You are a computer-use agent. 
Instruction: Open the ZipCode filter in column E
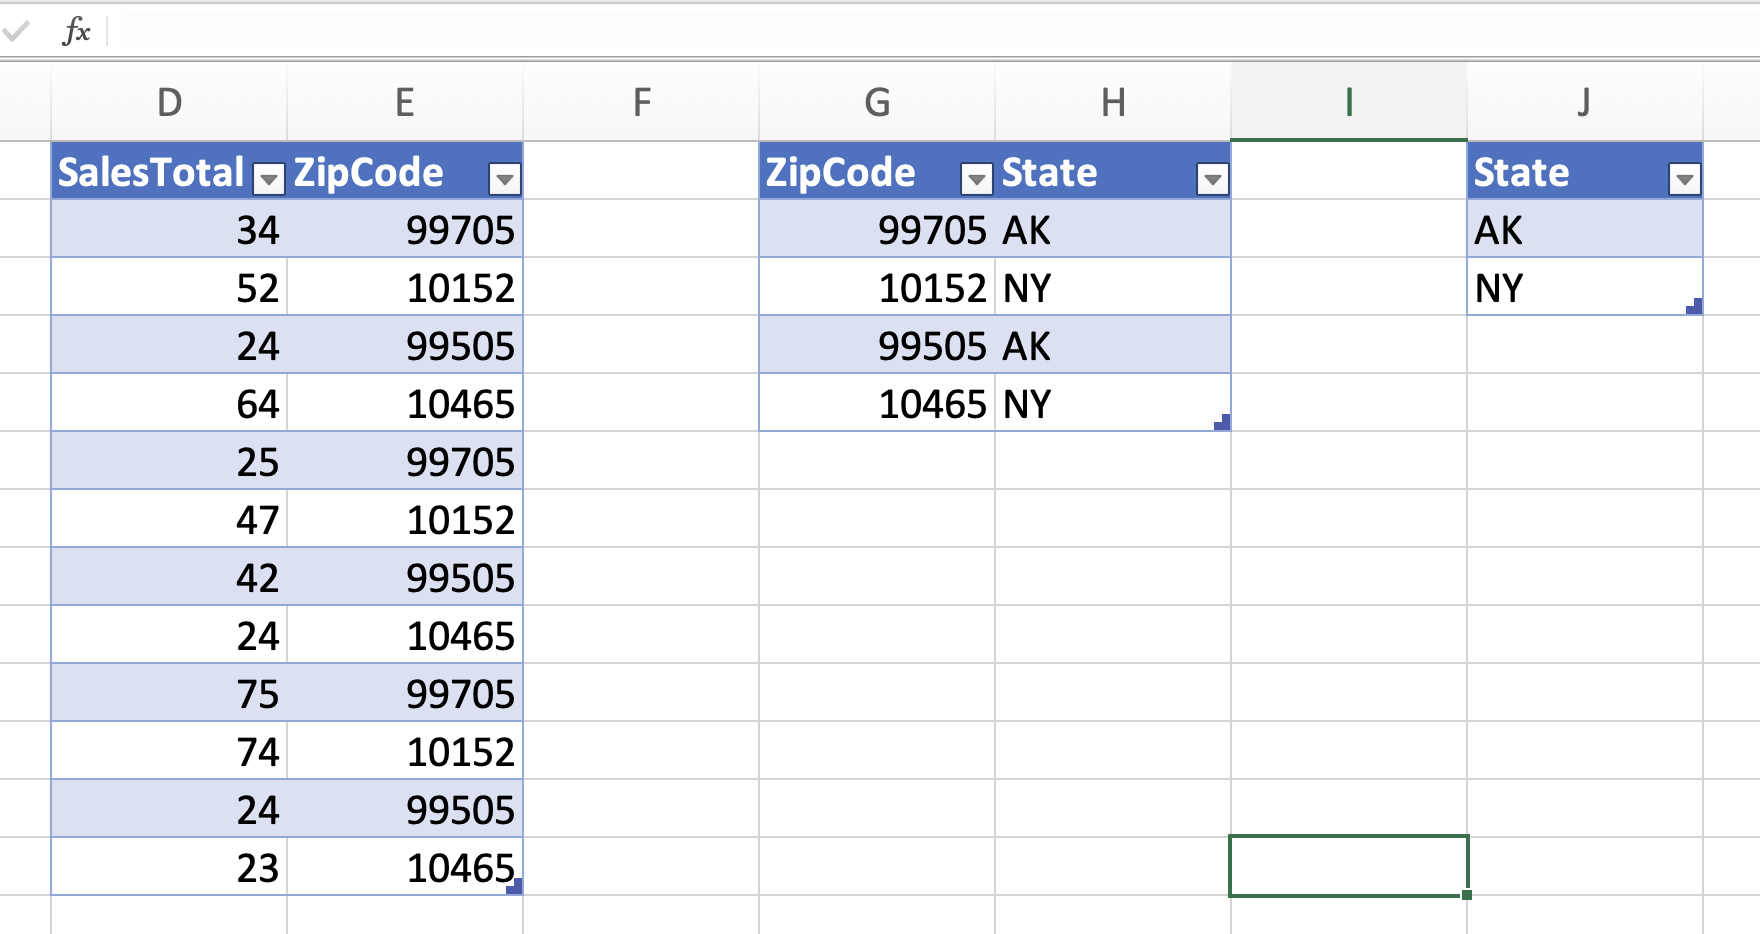(x=504, y=178)
